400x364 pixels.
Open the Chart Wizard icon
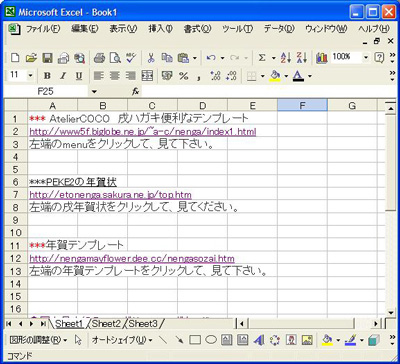[x=322, y=58]
